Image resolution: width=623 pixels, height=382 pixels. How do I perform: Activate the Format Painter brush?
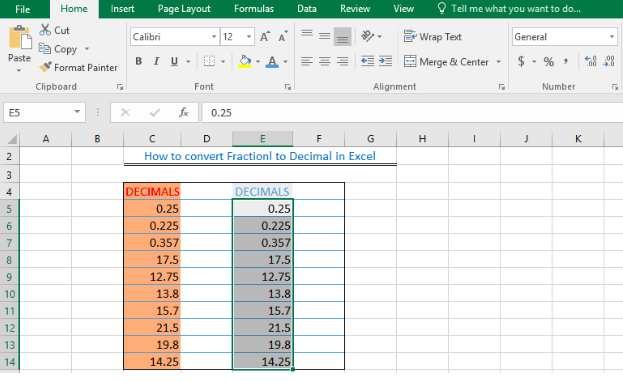click(45, 67)
